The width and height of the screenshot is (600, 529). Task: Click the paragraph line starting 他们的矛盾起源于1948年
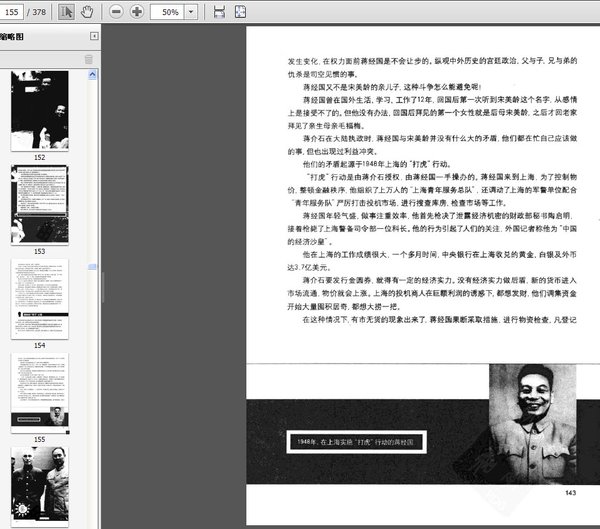pos(377,164)
